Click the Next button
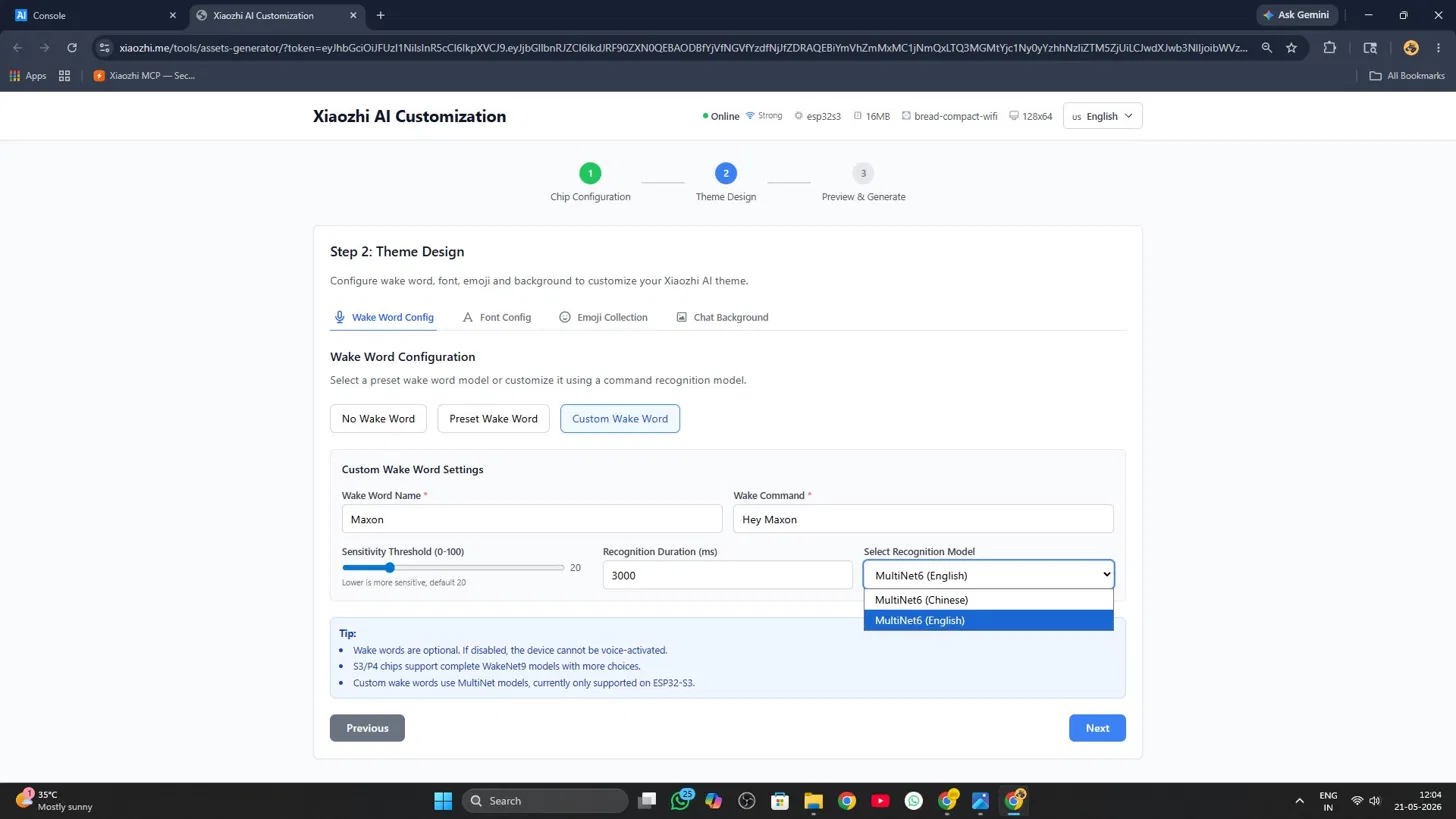The image size is (1456, 819). tap(1097, 728)
